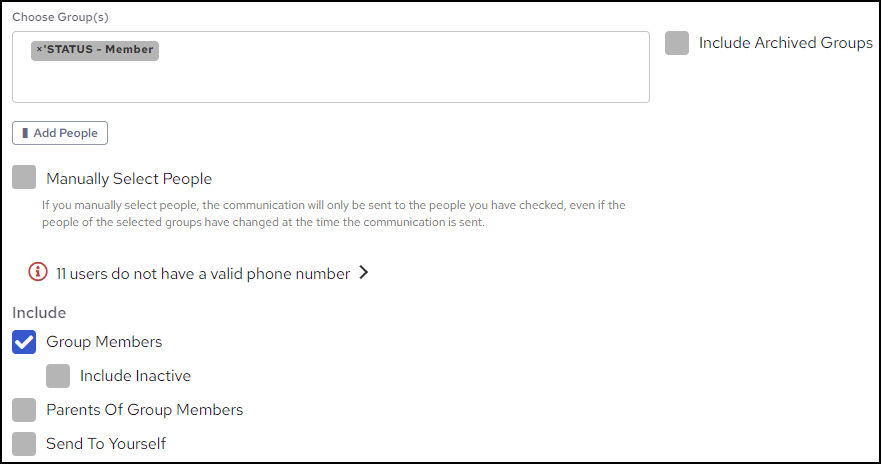Check the Parents Of Group Members box

[x=24, y=409]
